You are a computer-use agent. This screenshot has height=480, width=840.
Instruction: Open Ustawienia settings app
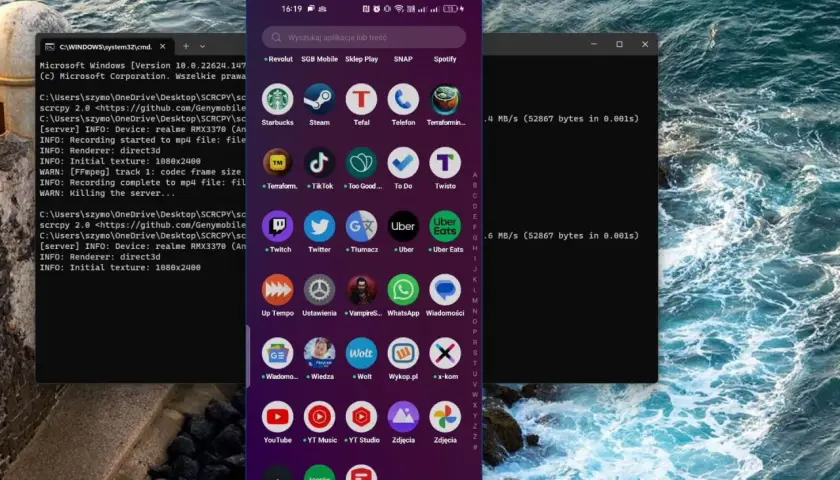[319, 290]
